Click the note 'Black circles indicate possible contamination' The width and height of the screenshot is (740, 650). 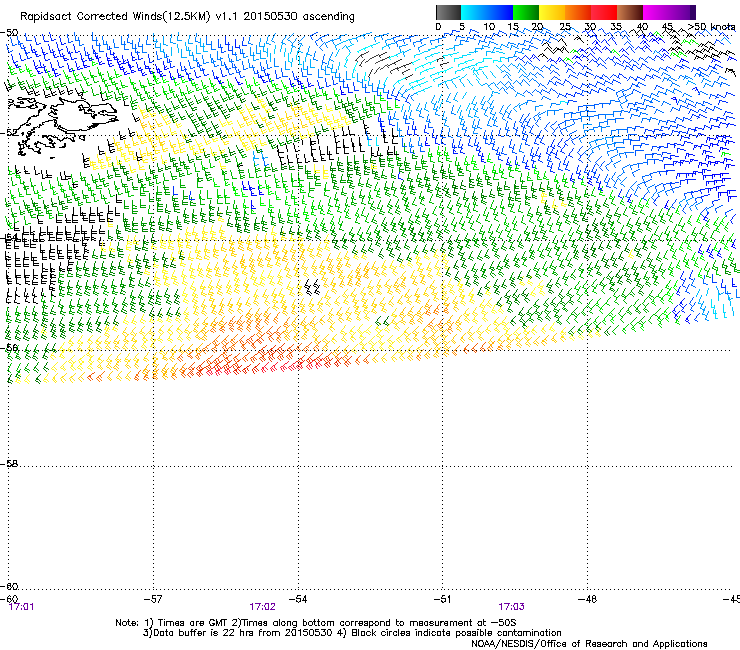pyautogui.click(x=456, y=633)
